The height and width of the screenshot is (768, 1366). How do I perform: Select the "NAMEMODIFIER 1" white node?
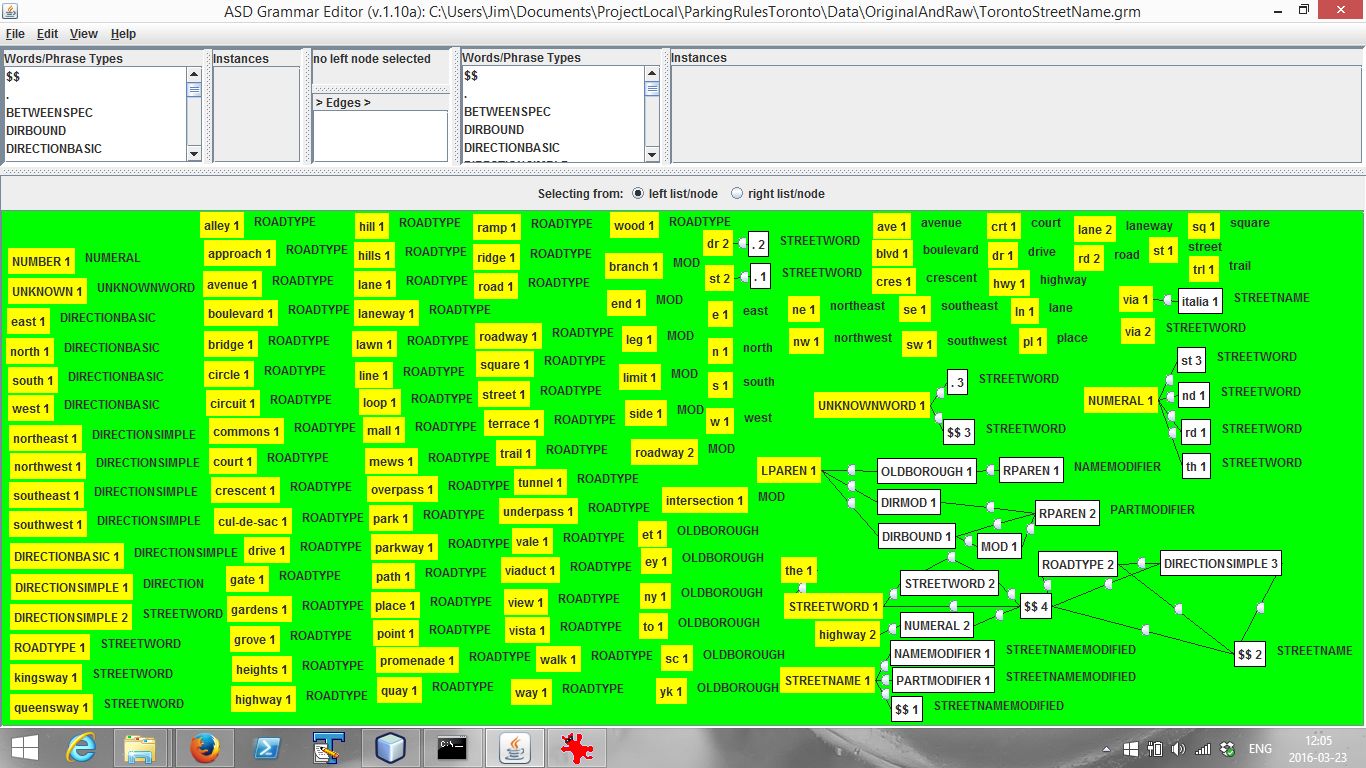[x=943, y=653]
